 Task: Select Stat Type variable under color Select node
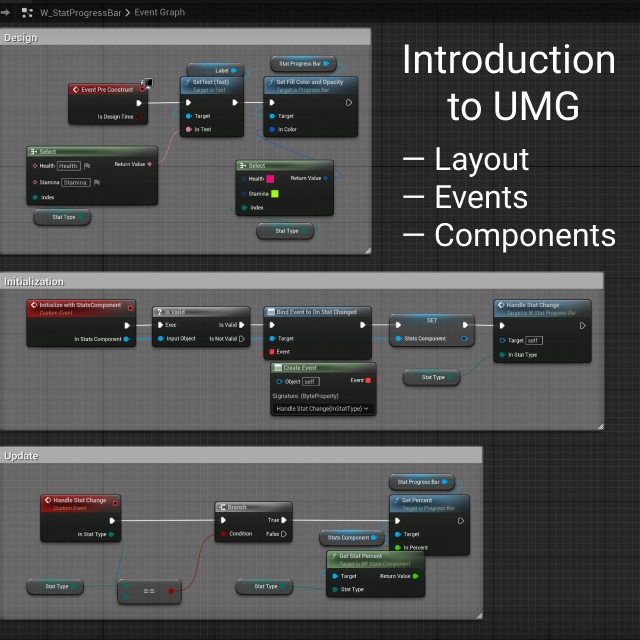tap(285, 231)
